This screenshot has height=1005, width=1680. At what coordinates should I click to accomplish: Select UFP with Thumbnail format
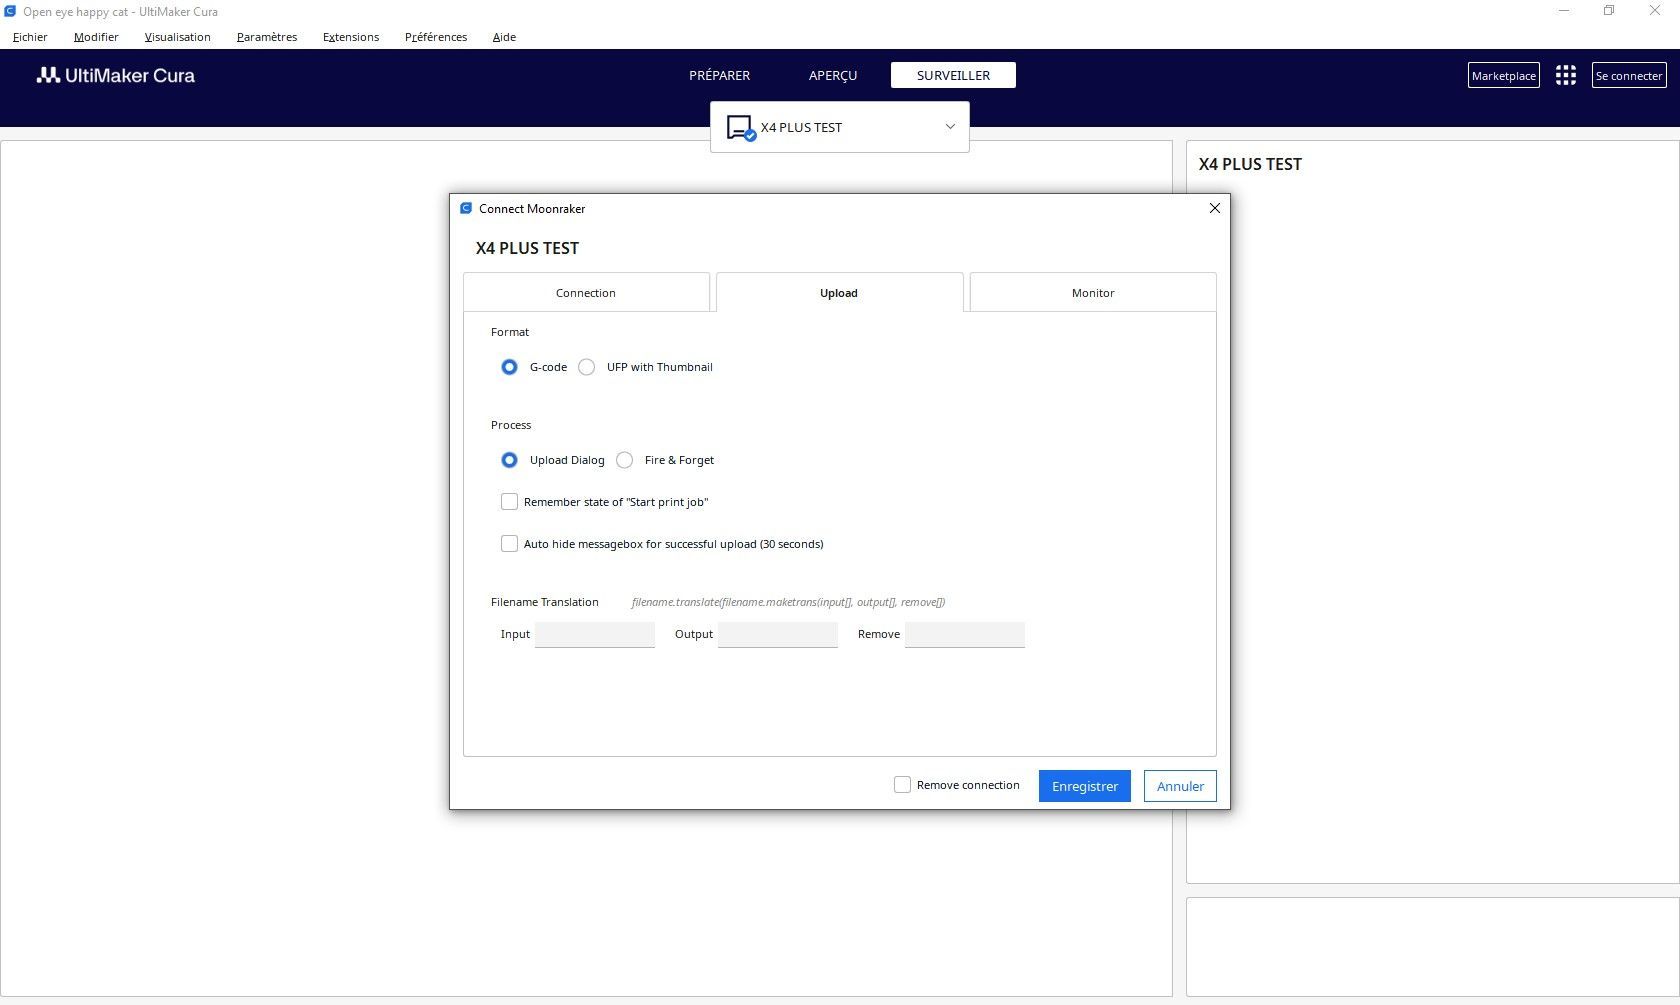pyautogui.click(x=587, y=367)
